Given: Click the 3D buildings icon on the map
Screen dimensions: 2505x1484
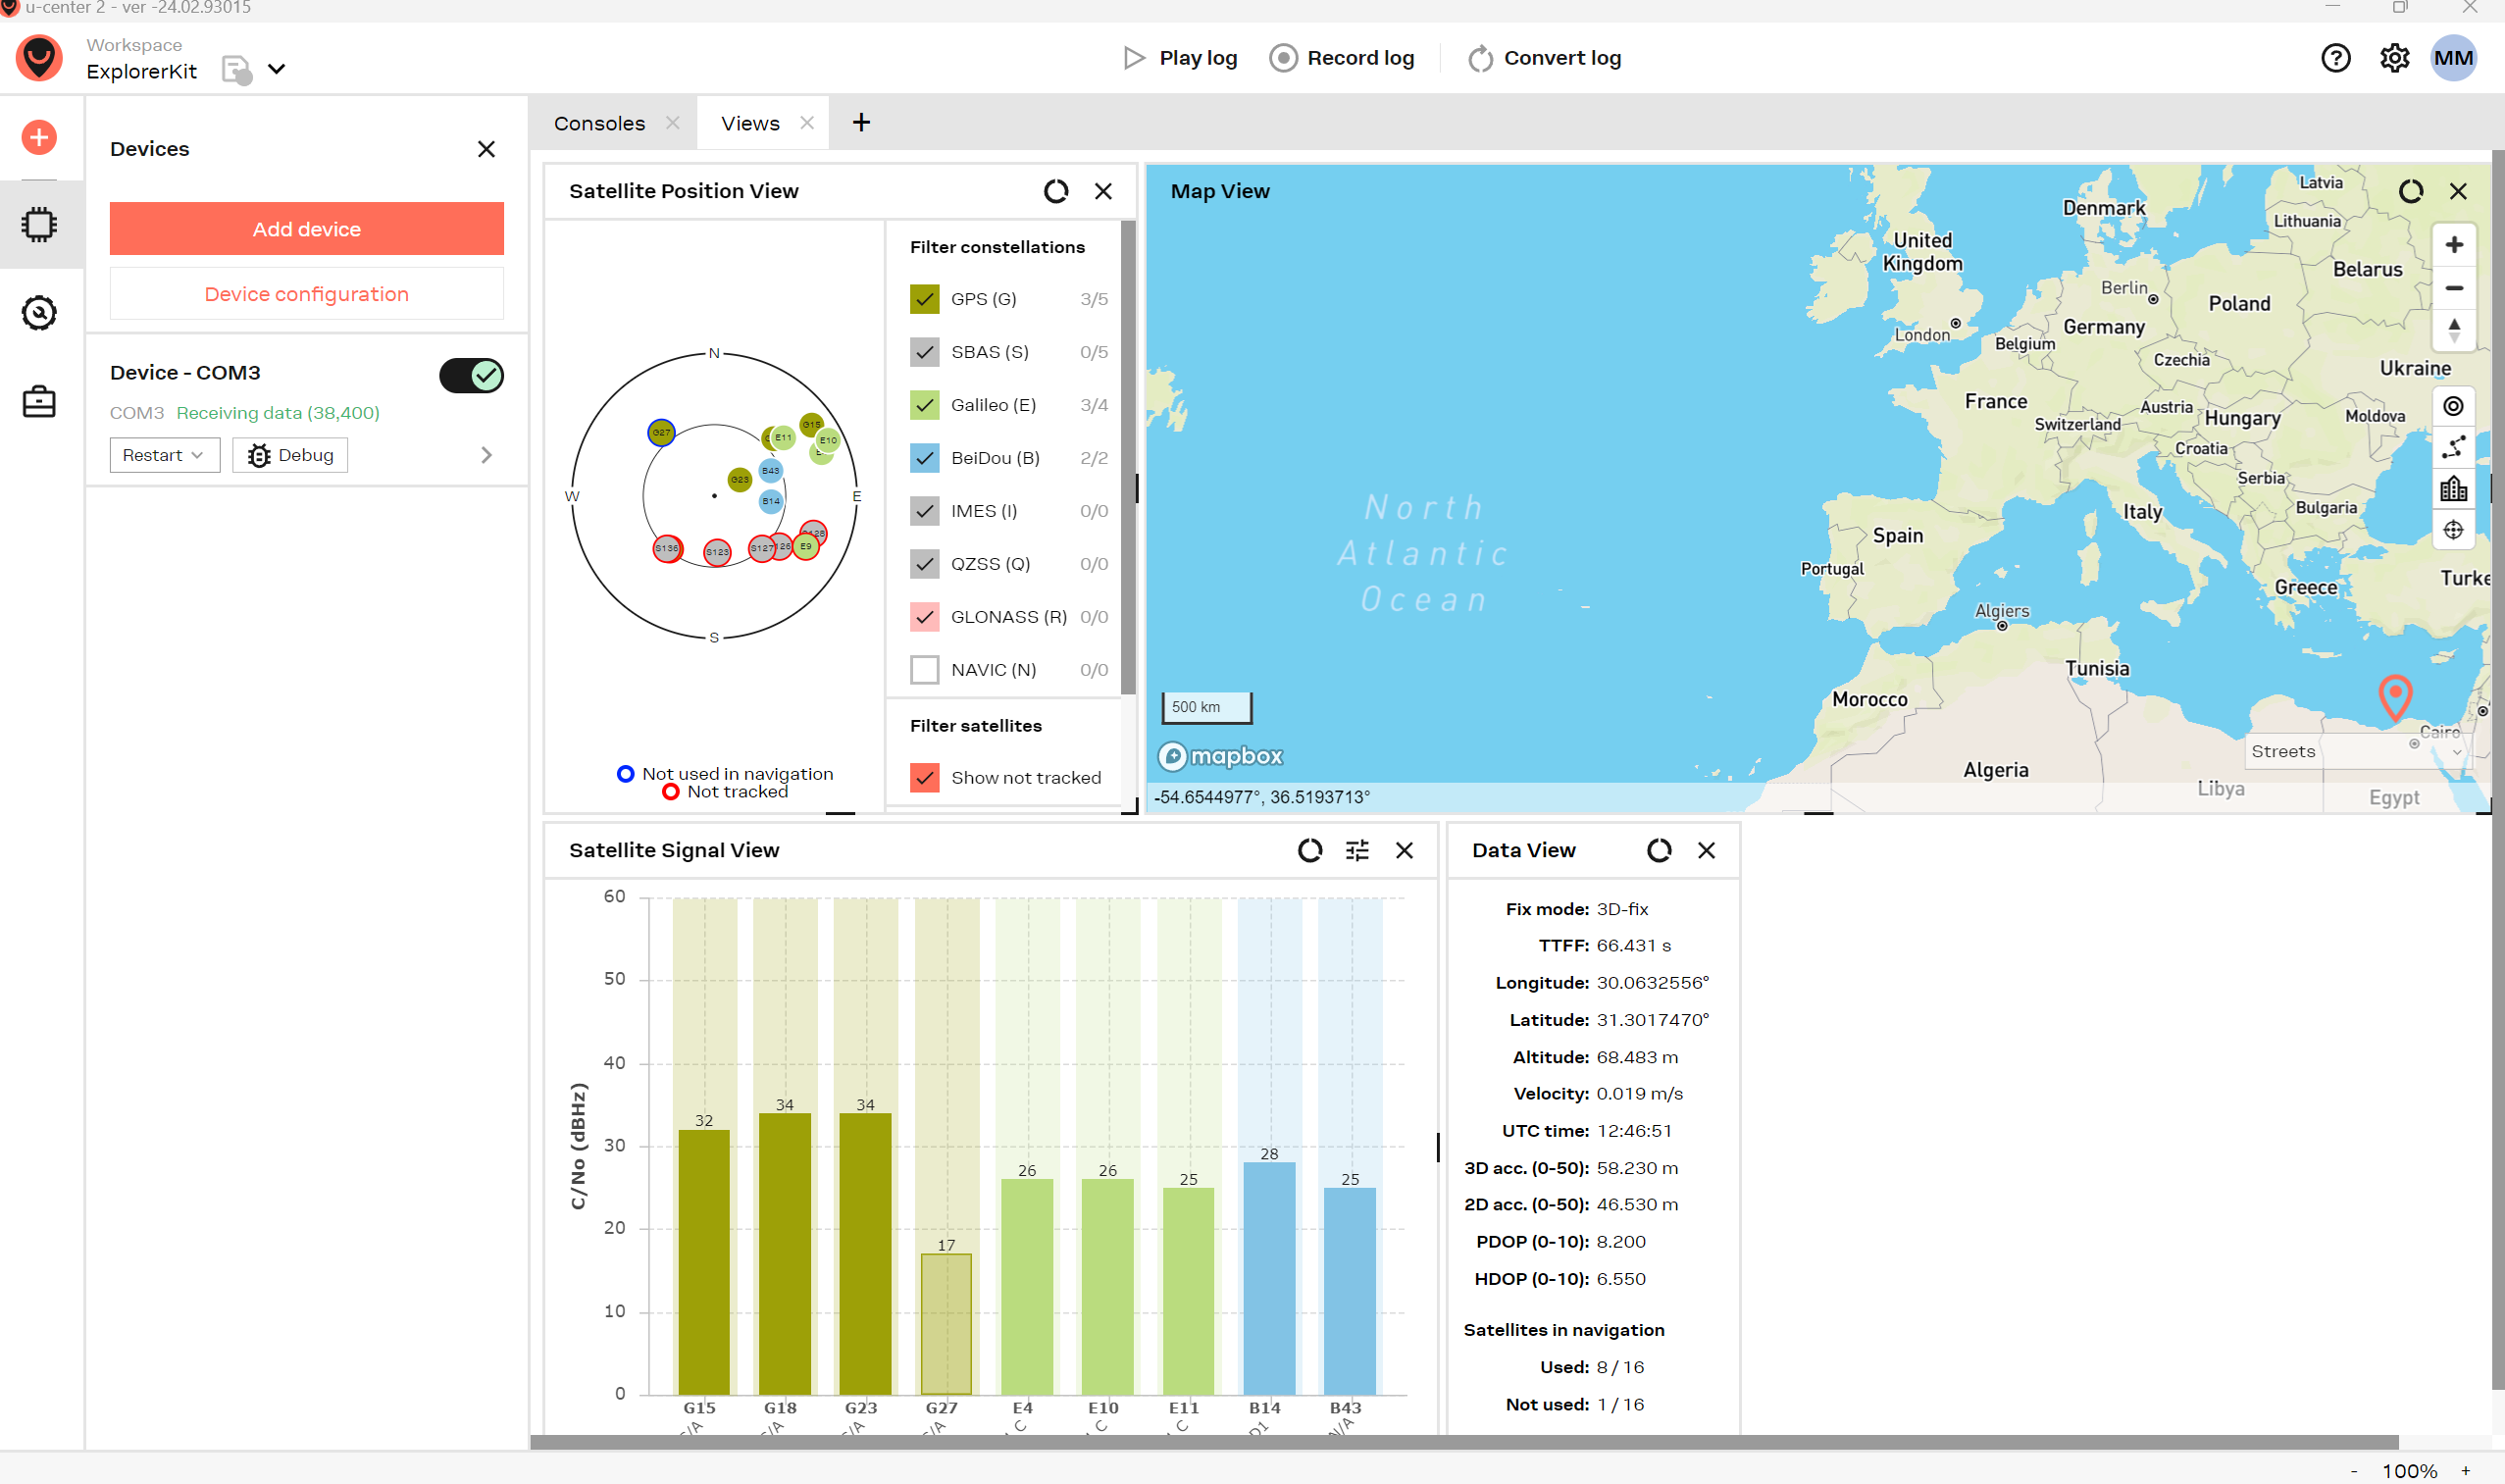Looking at the screenshot, I should 2455,488.
